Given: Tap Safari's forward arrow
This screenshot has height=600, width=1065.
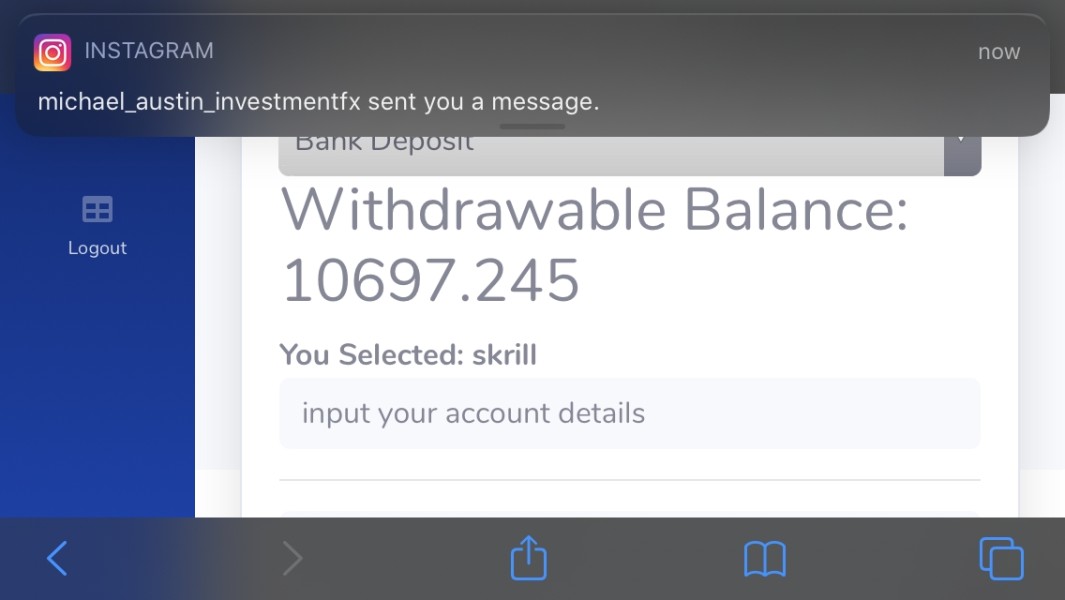Looking at the screenshot, I should pyautogui.click(x=293, y=559).
